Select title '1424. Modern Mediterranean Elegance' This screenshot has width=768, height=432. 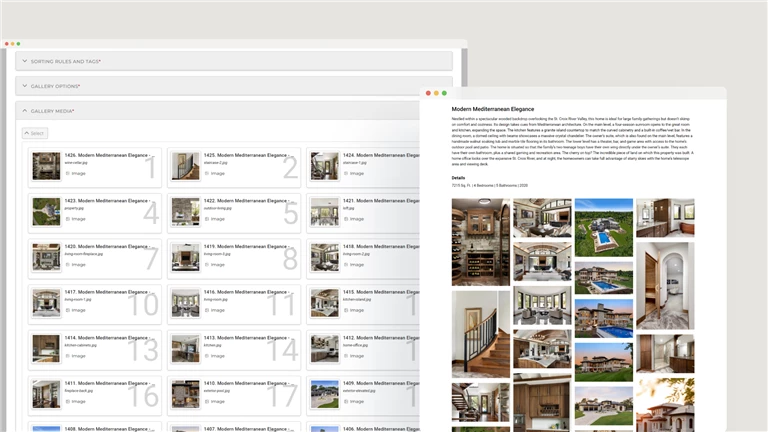[x=381, y=155]
